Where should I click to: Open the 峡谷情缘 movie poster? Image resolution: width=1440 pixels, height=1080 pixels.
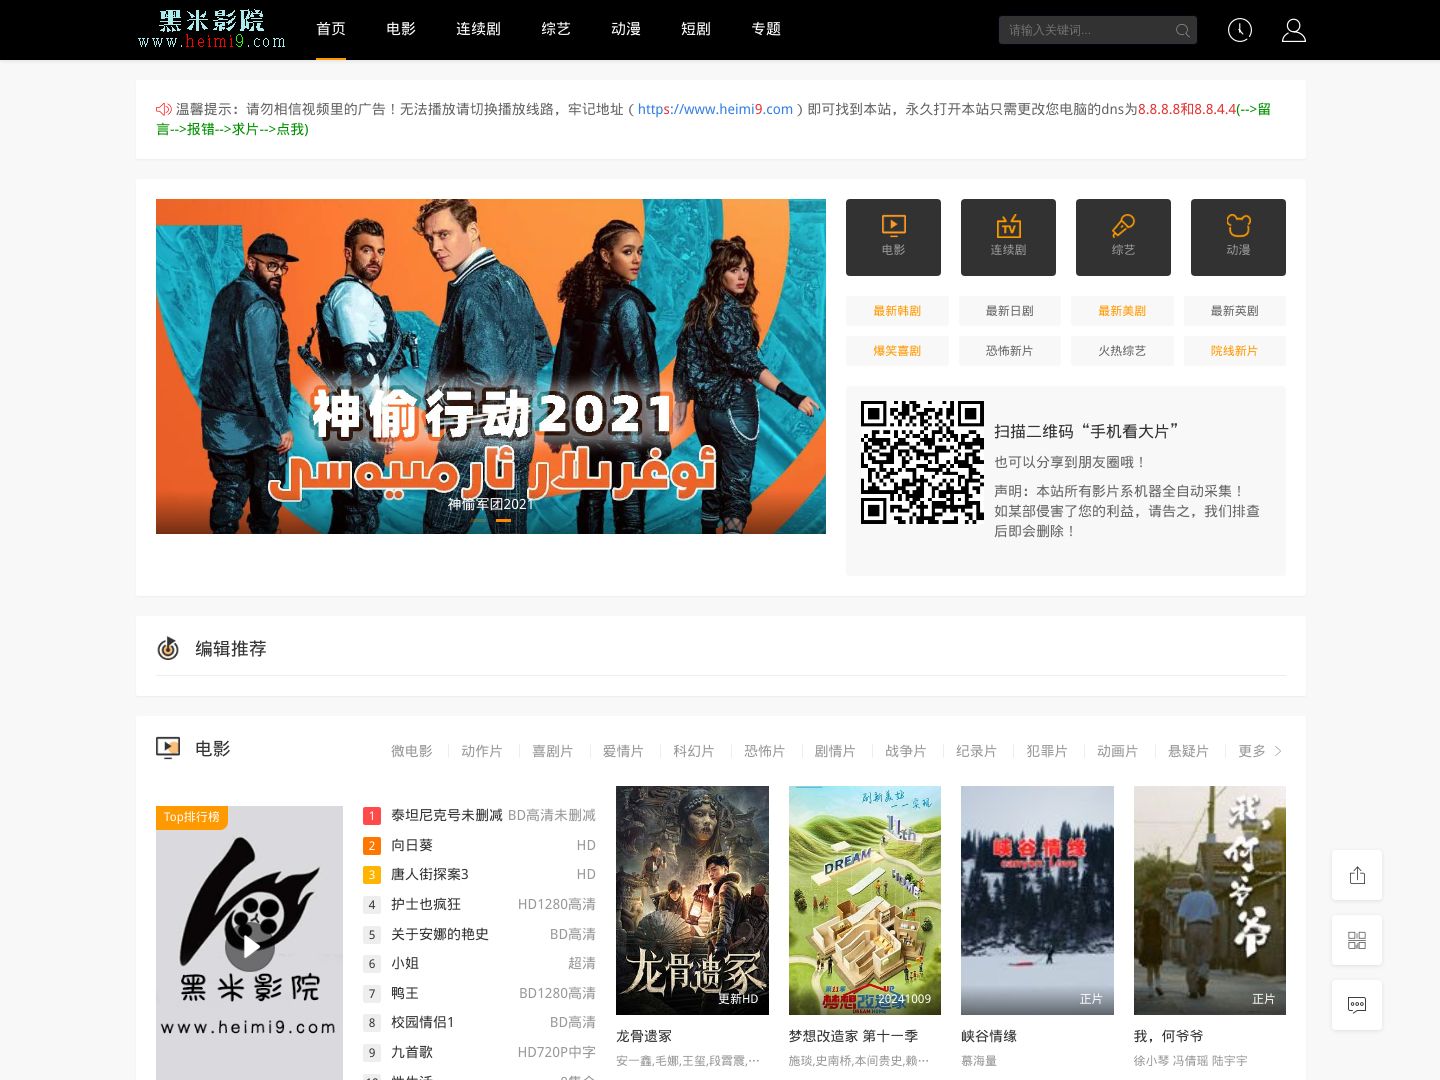click(x=1037, y=900)
